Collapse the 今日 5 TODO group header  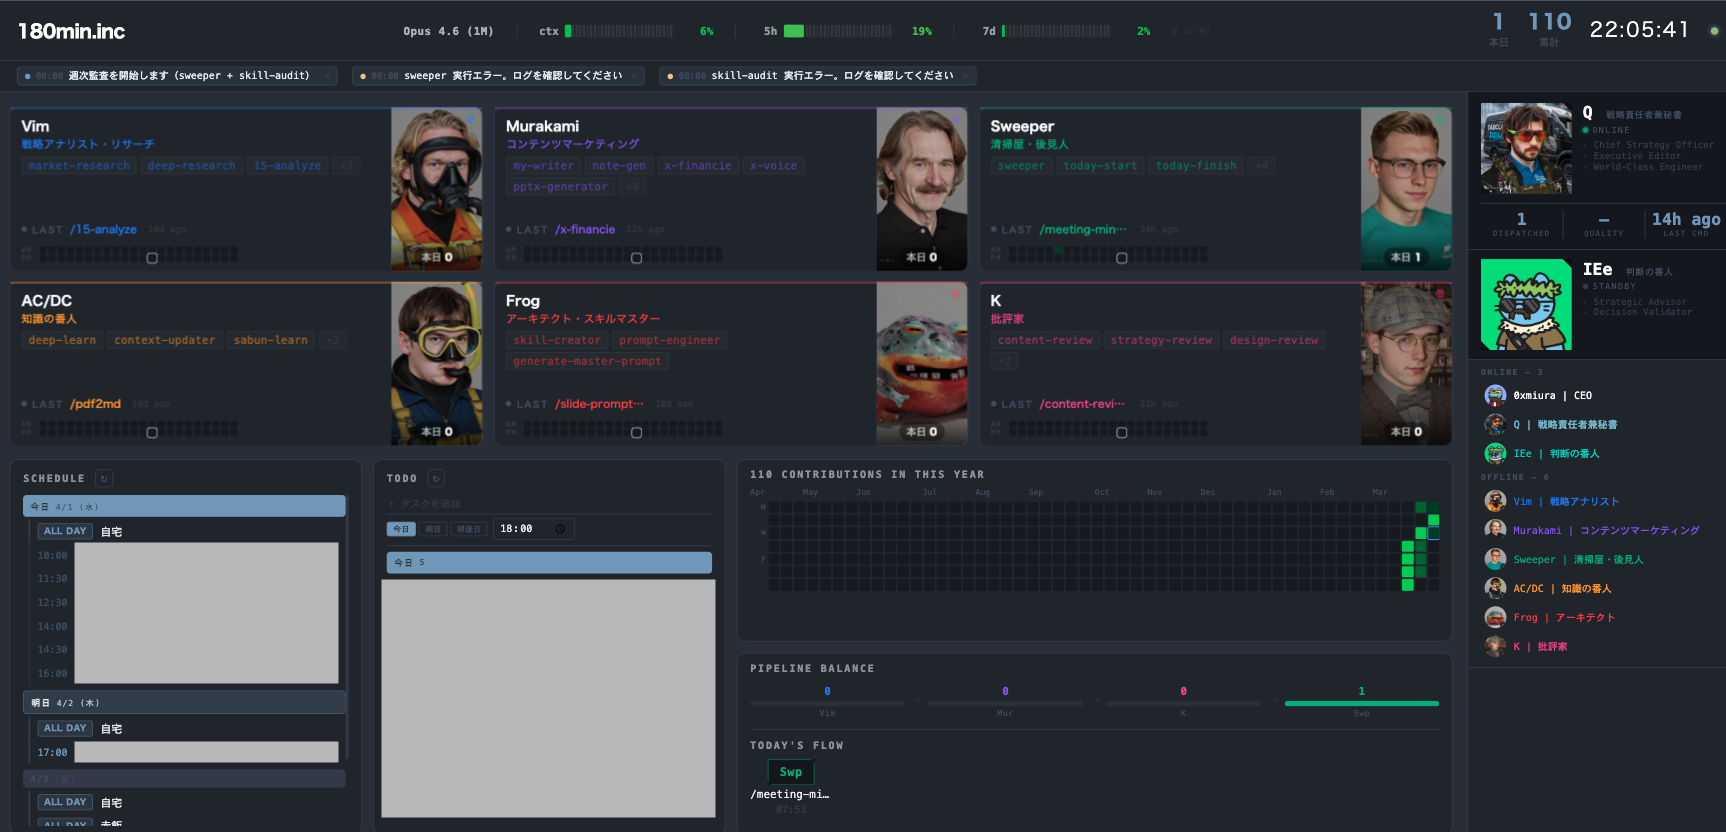pyautogui.click(x=549, y=563)
